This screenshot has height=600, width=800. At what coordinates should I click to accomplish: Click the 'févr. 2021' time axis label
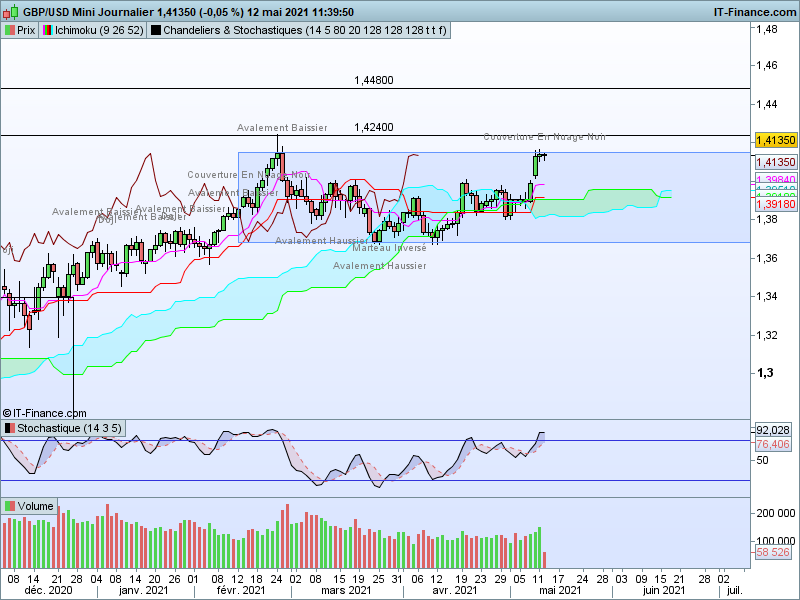(x=241, y=590)
